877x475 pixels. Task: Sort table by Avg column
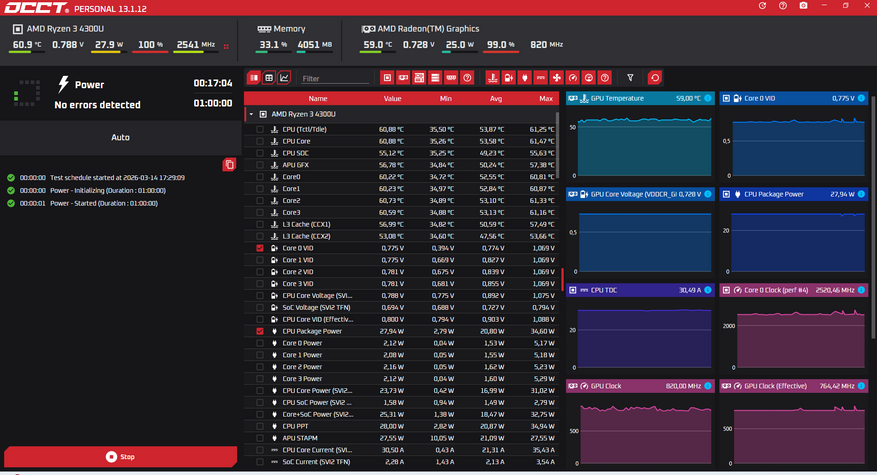[496, 98]
